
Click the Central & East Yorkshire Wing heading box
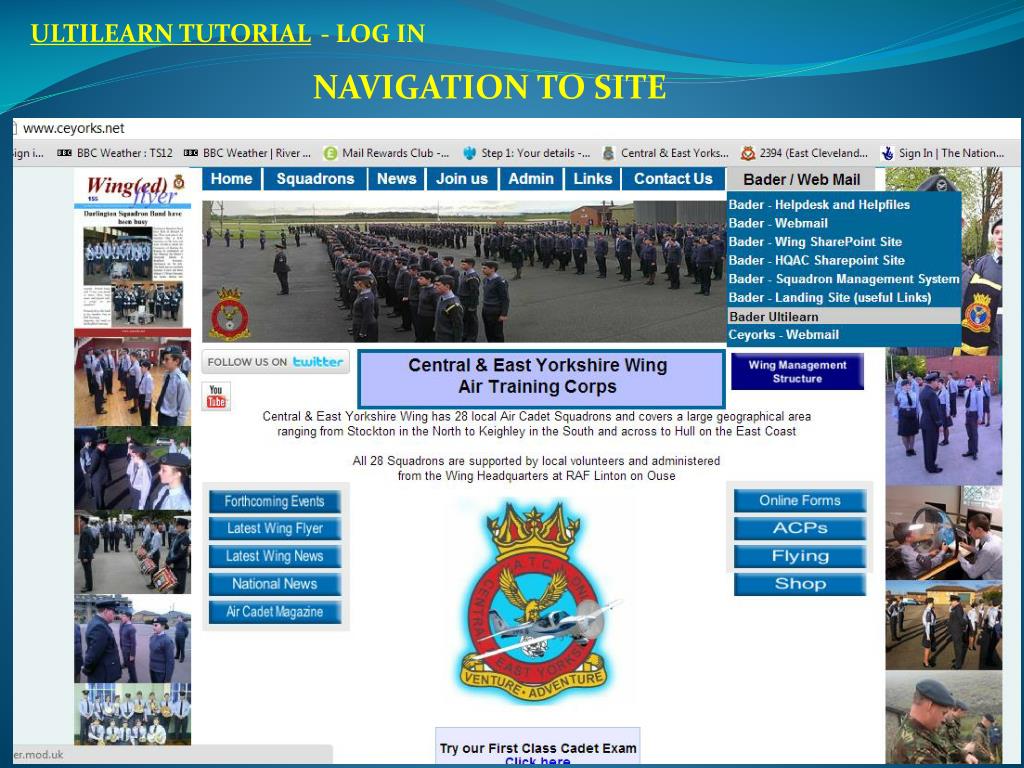(541, 378)
